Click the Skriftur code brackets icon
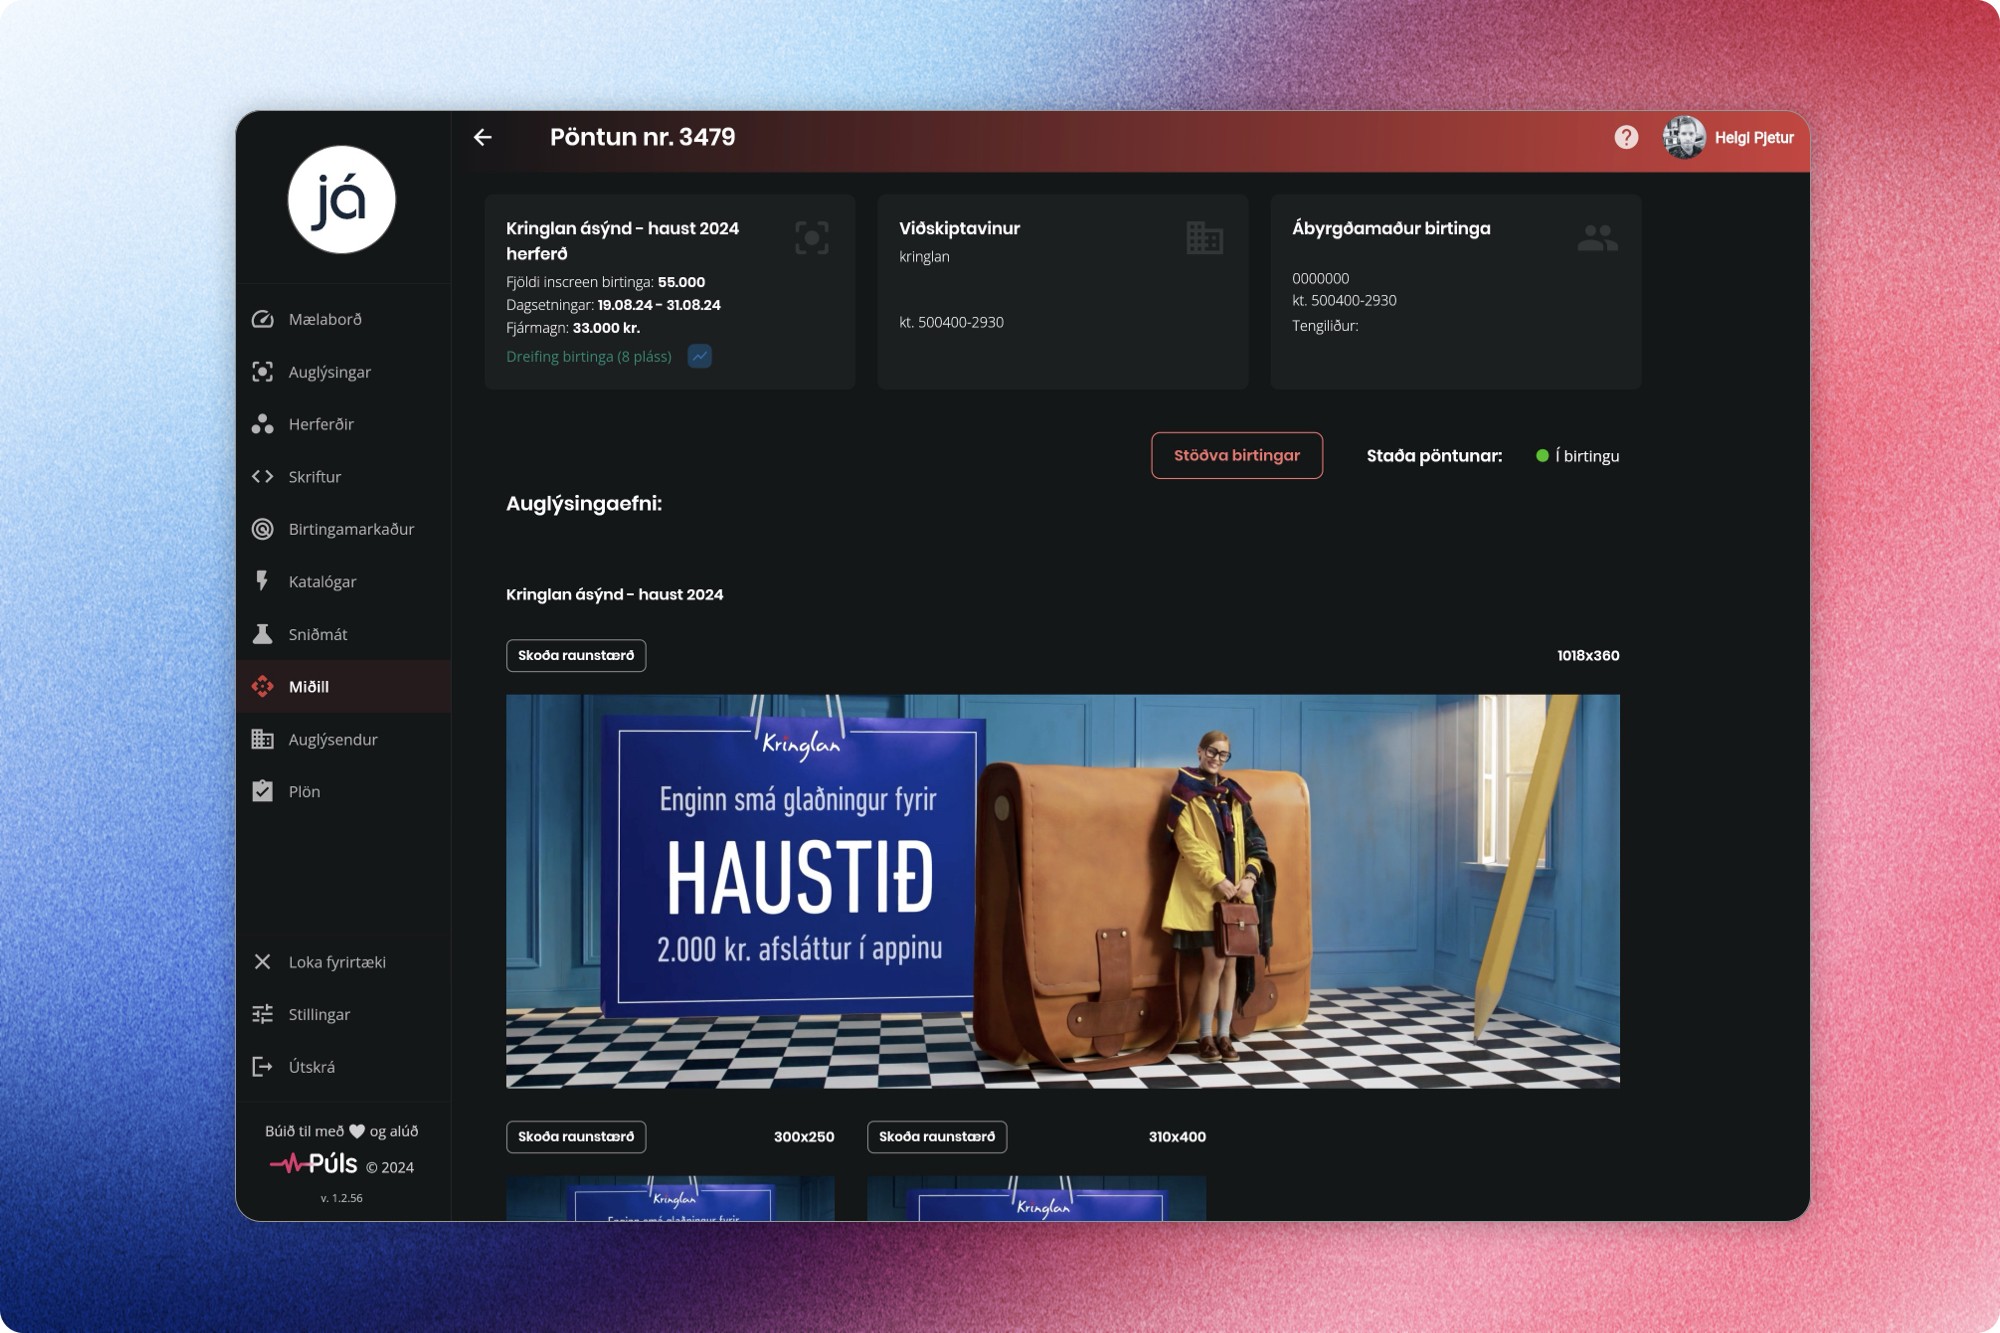The width and height of the screenshot is (2000, 1333). pyautogui.click(x=262, y=477)
